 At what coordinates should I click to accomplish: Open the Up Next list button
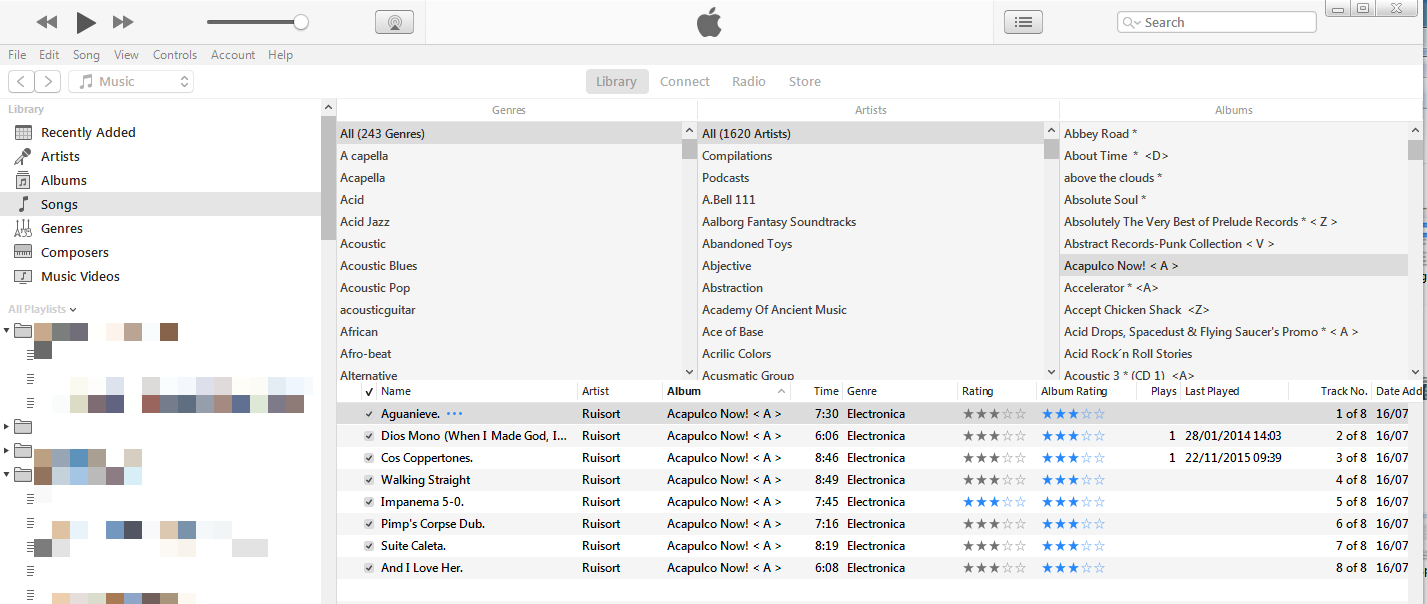tap(1023, 22)
